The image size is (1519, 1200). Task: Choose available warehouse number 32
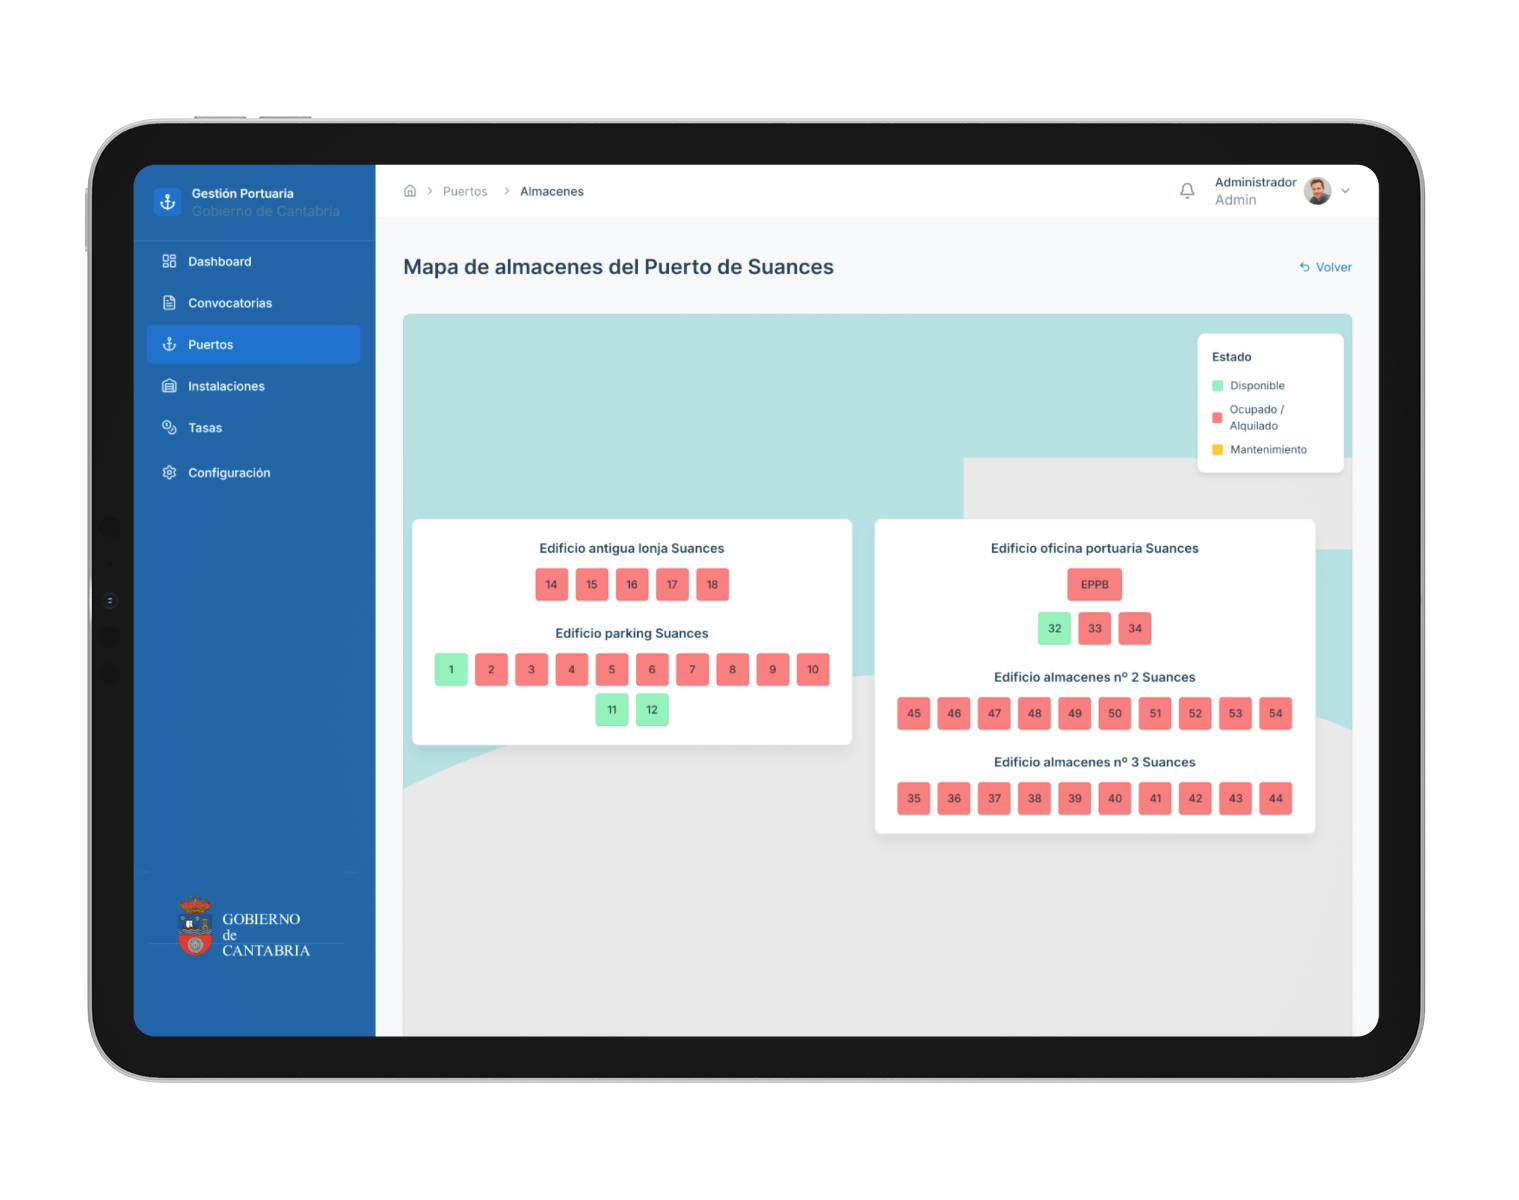click(1054, 629)
